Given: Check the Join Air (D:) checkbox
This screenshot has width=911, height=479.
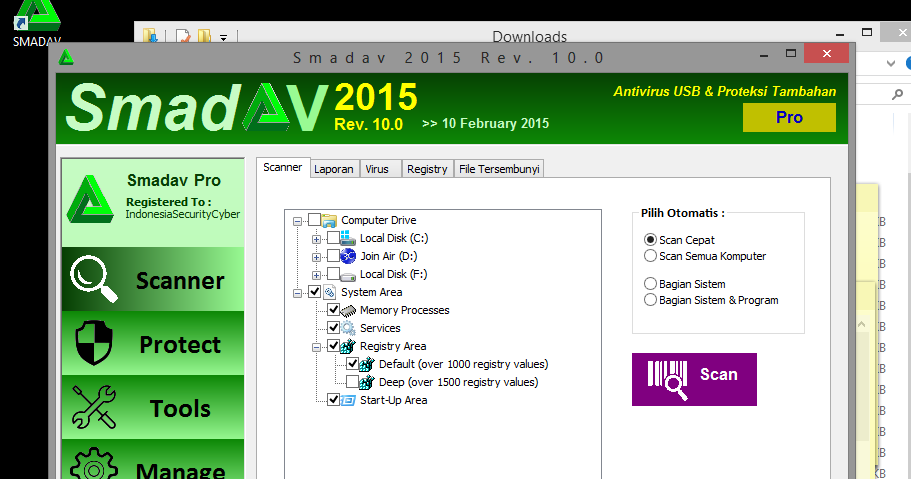Looking at the screenshot, I should click(x=333, y=256).
